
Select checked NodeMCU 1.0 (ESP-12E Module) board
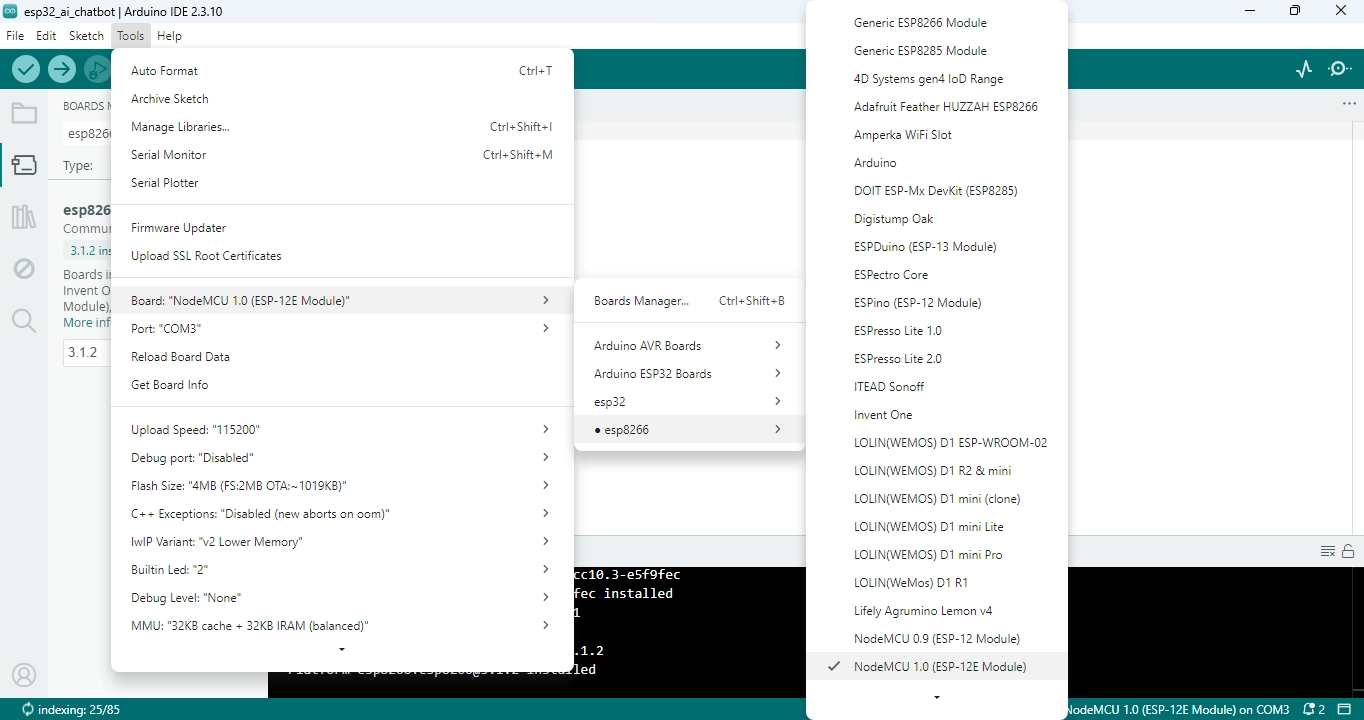[937, 667]
